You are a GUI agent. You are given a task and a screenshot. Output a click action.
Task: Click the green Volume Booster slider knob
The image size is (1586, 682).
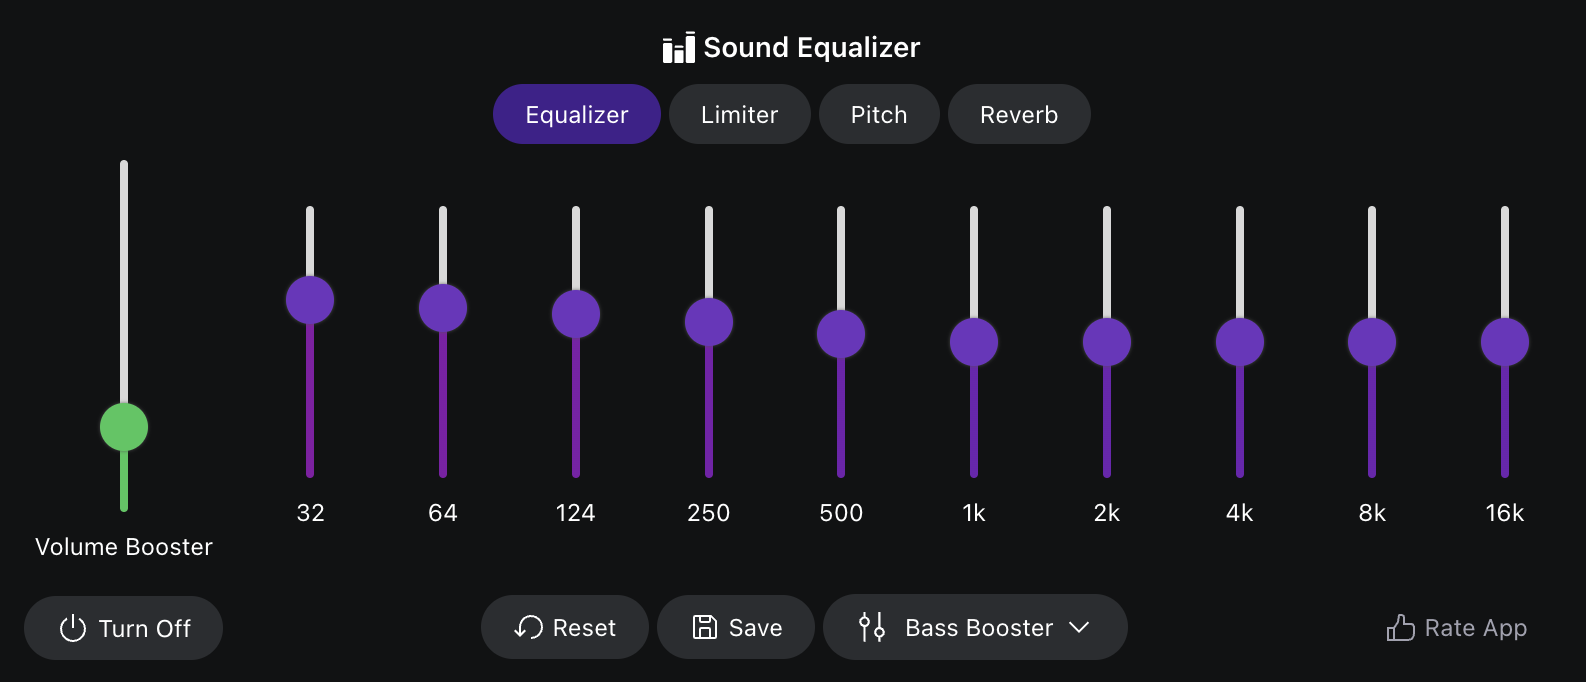click(124, 427)
